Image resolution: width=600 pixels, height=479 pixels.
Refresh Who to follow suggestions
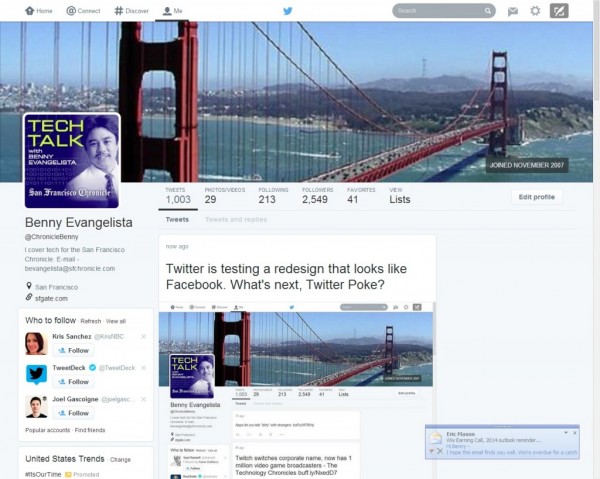(x=91, y=321)
